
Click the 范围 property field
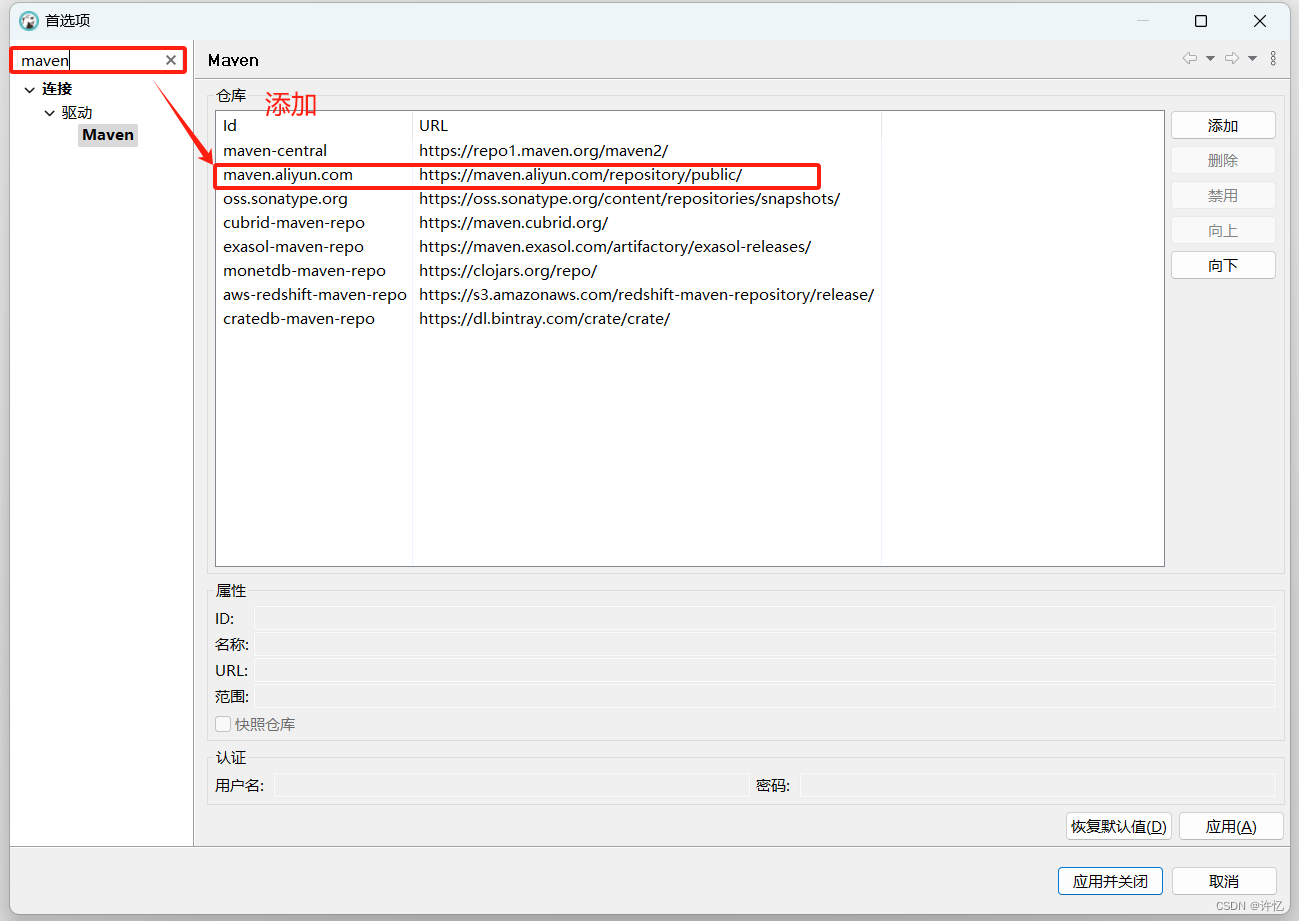tap(765, 696)
